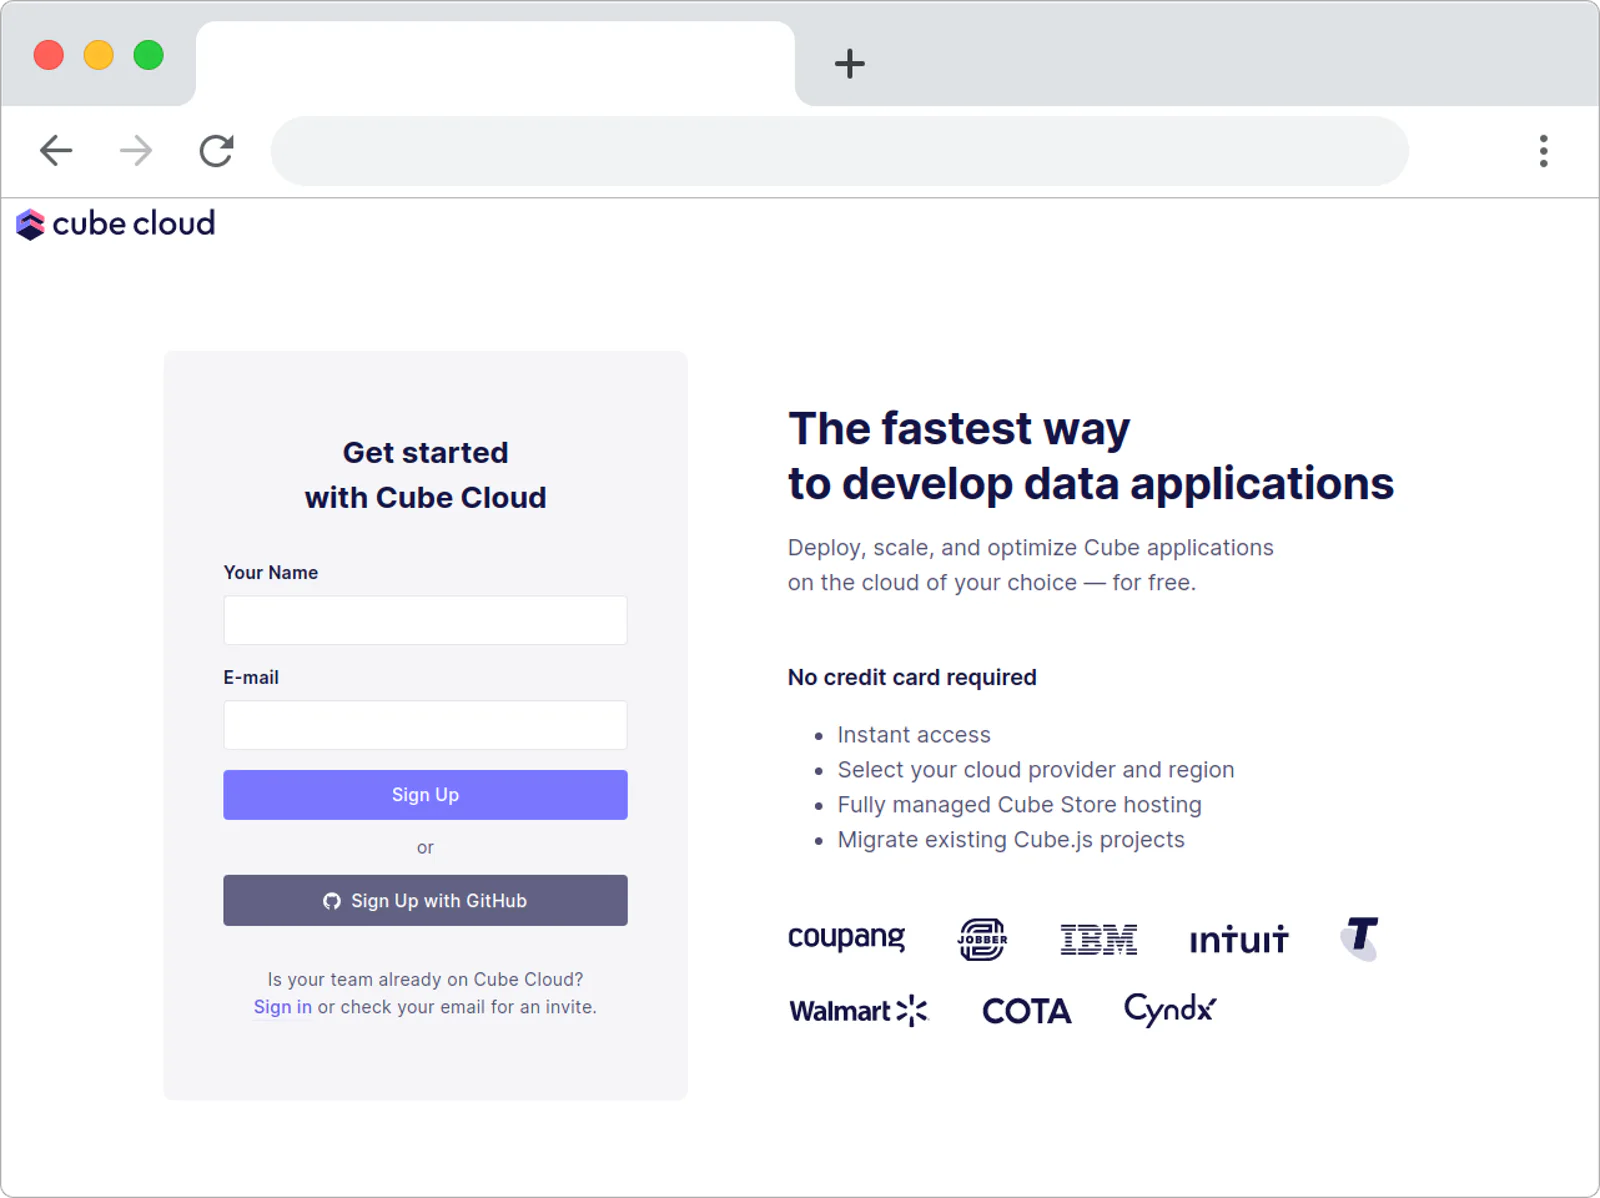
Task: Follow the Sign in link
Action: pos(282,1007)
